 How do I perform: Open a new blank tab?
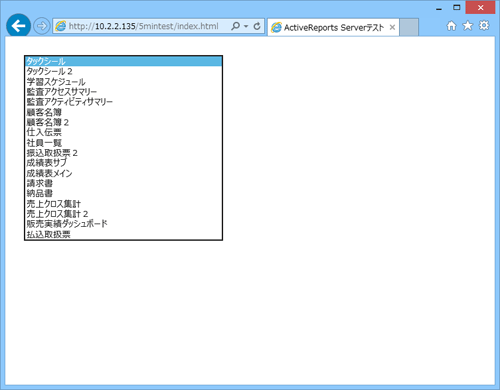(x=409, y=27)
